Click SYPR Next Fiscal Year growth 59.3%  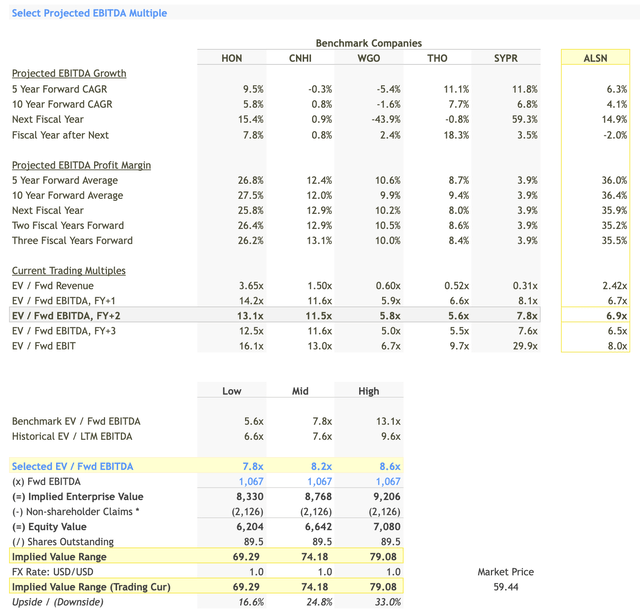click(525, 119)
